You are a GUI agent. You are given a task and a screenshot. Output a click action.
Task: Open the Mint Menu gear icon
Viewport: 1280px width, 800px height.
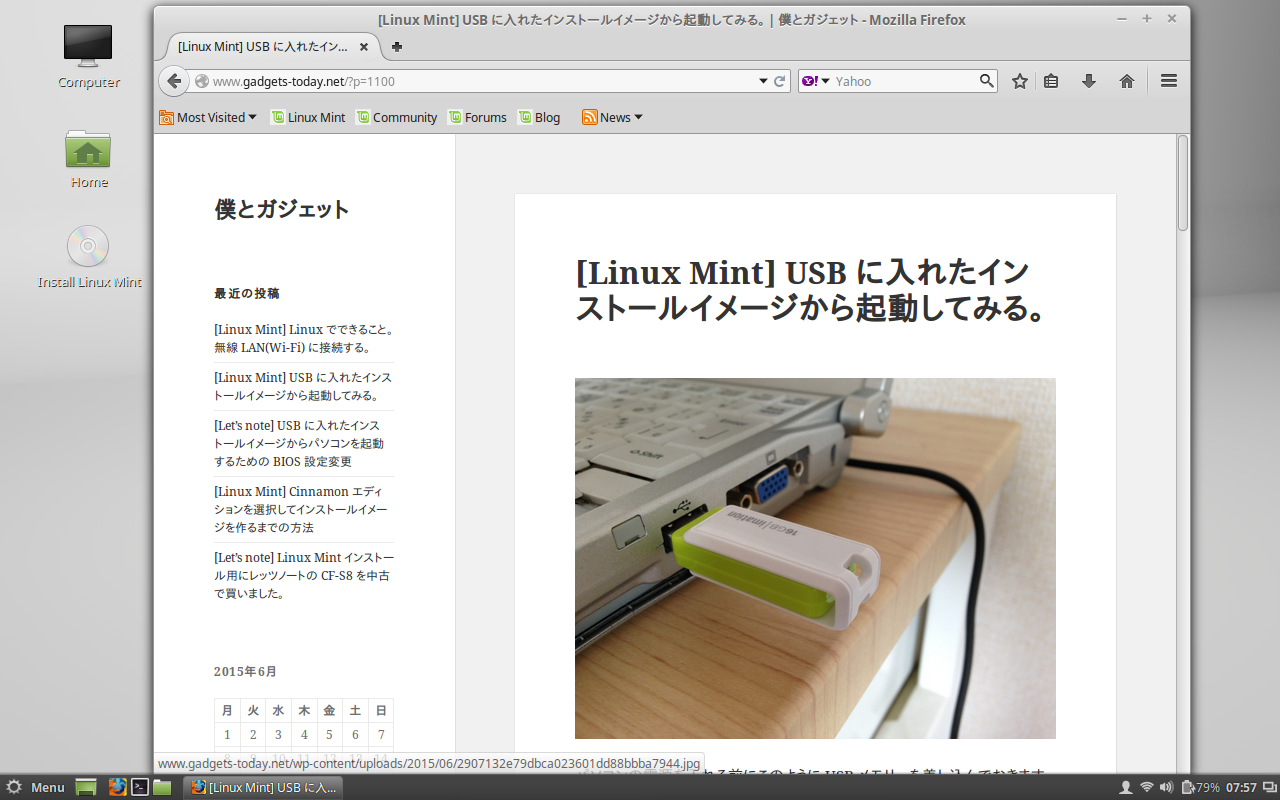15,787
